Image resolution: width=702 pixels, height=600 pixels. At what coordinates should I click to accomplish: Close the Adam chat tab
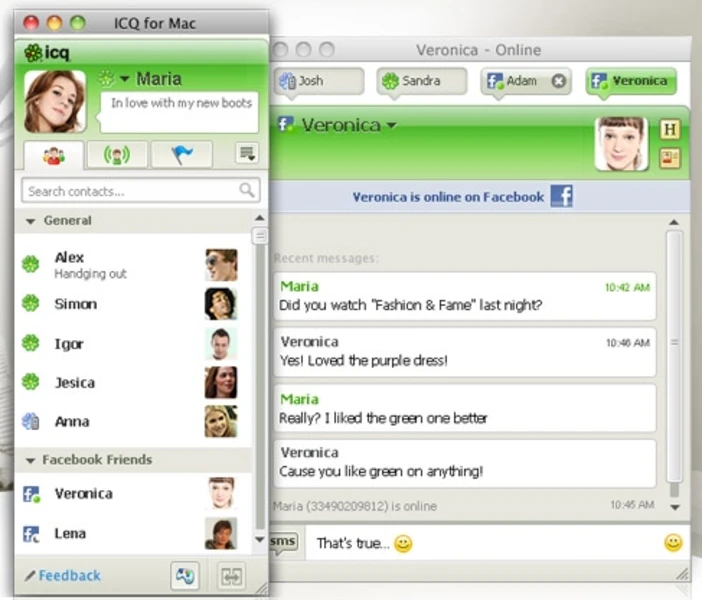[558, 81]
